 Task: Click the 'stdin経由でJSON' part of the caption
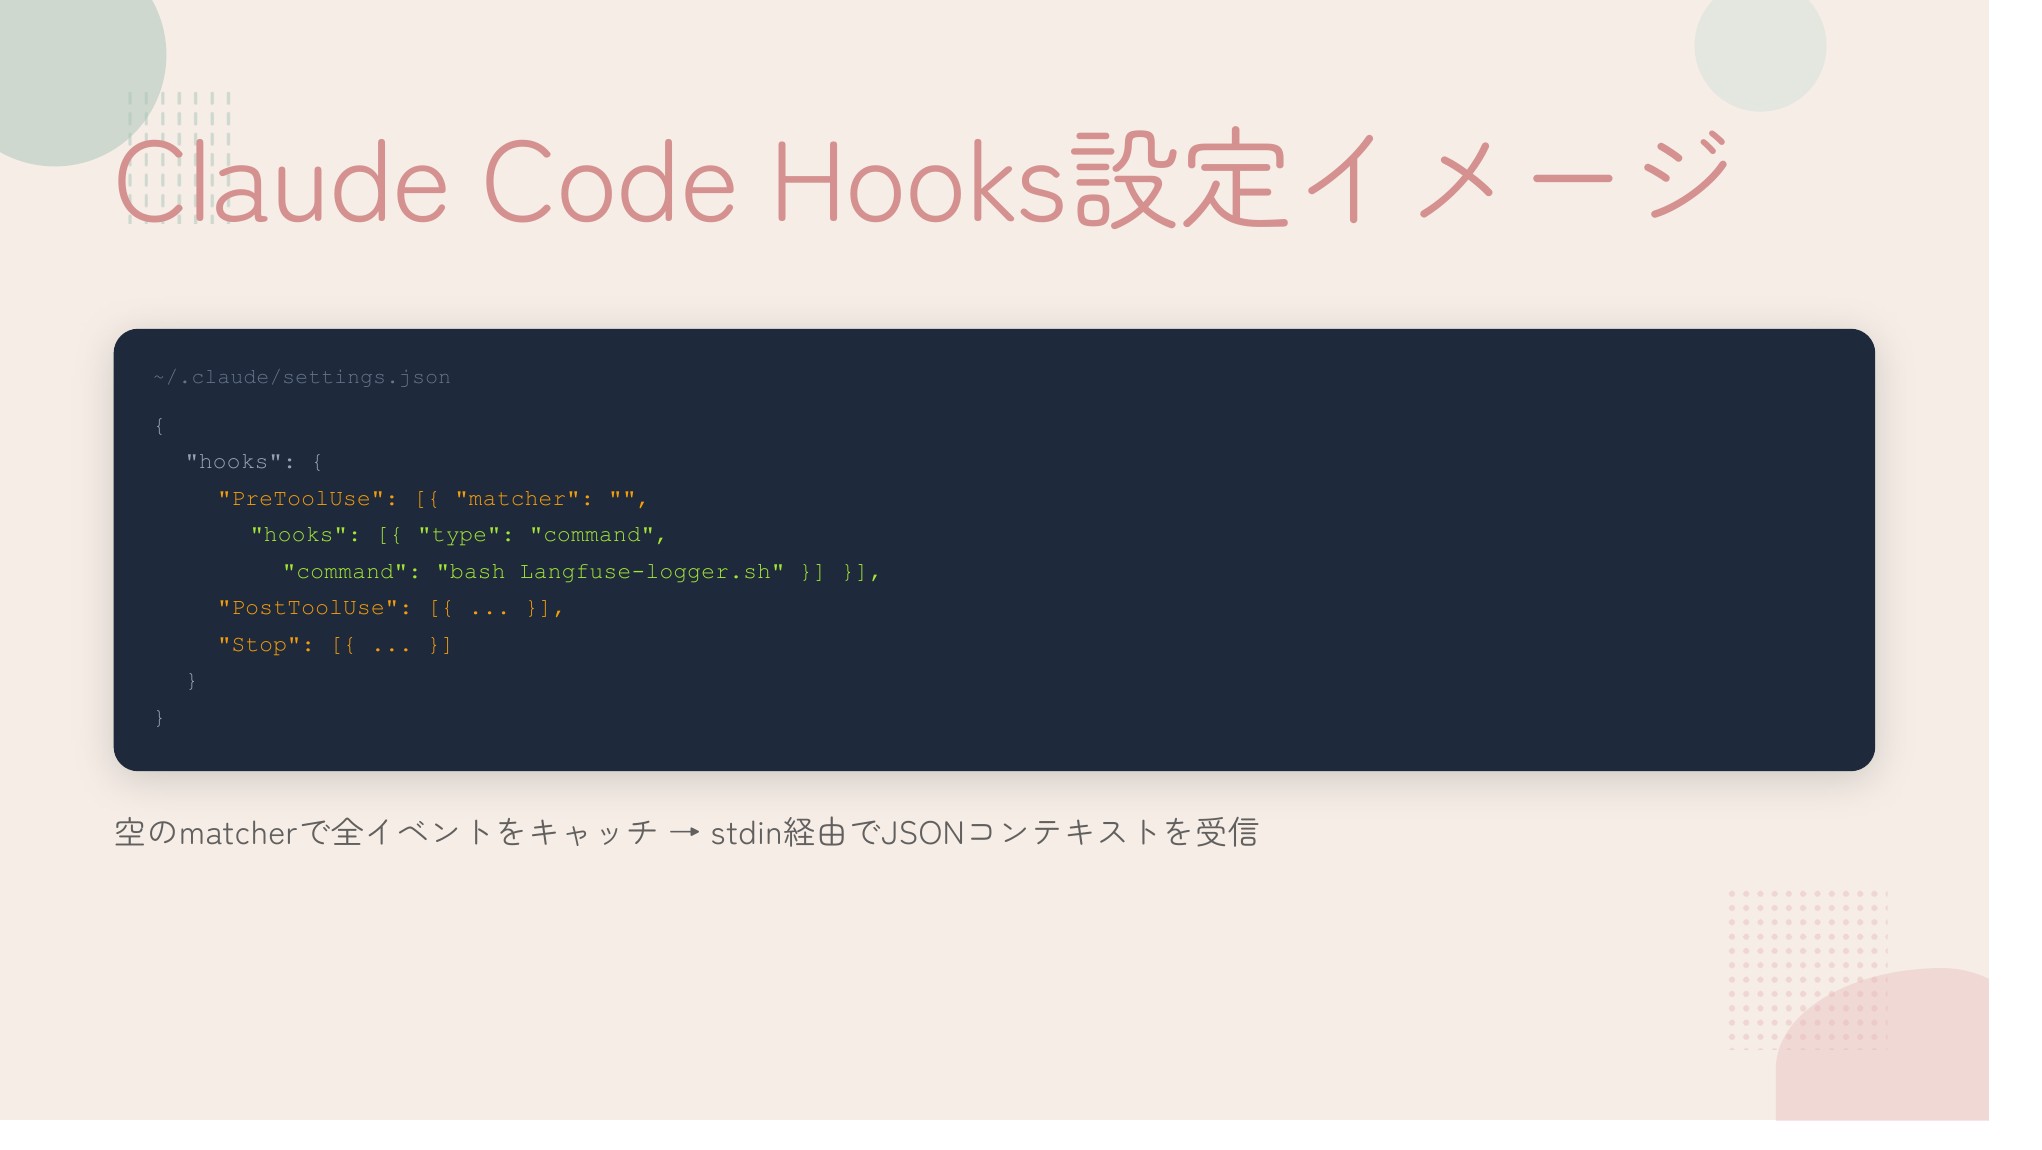coord(836,832)
